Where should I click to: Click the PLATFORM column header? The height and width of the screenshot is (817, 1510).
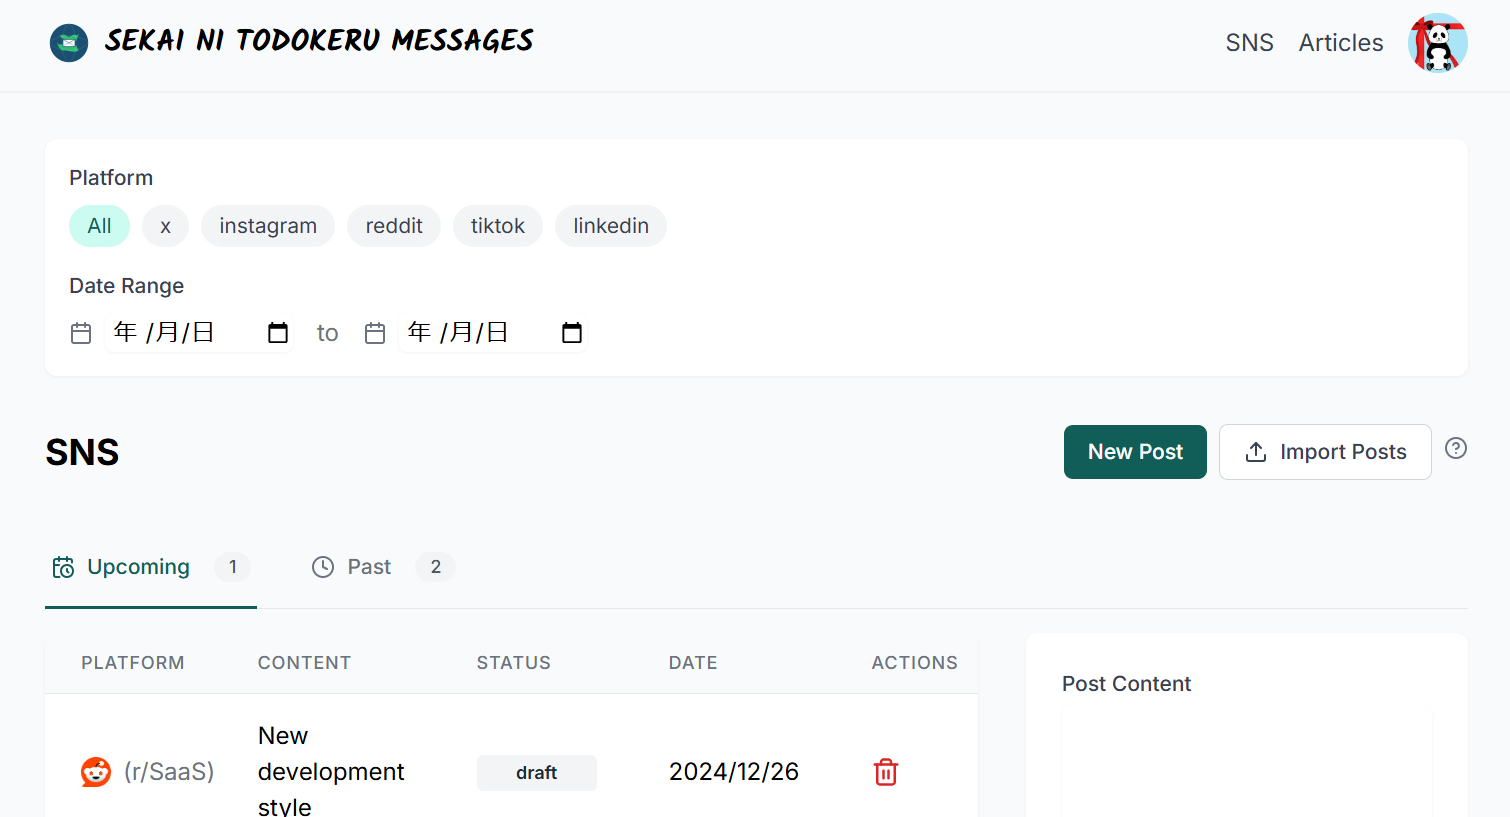coord(133,663)
